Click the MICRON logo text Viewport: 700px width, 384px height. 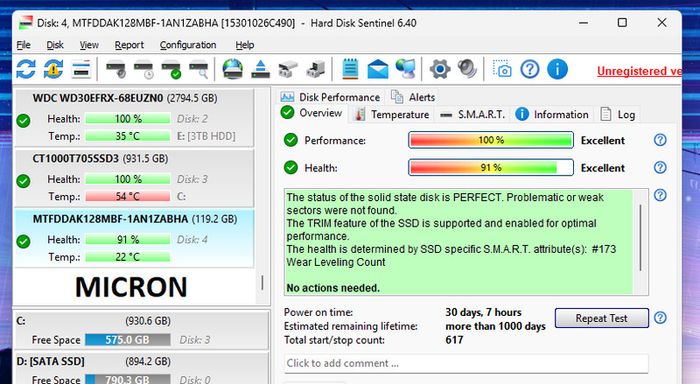tap(131, 287)
